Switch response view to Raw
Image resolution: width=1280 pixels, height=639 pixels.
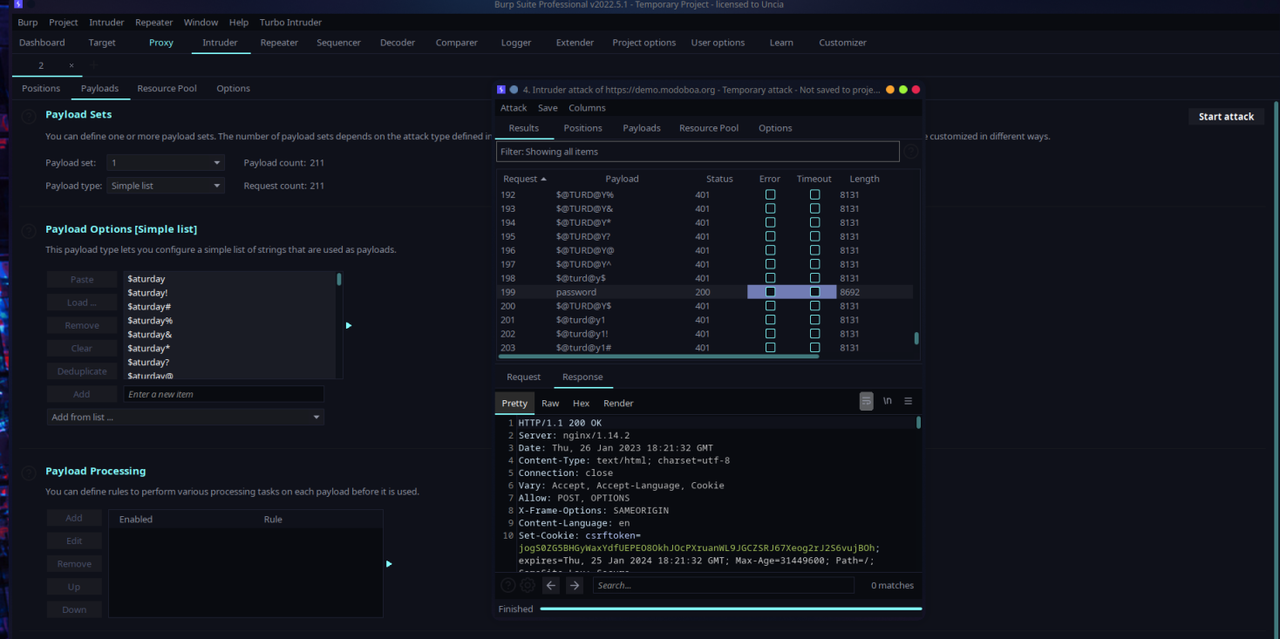click(550, 403)
